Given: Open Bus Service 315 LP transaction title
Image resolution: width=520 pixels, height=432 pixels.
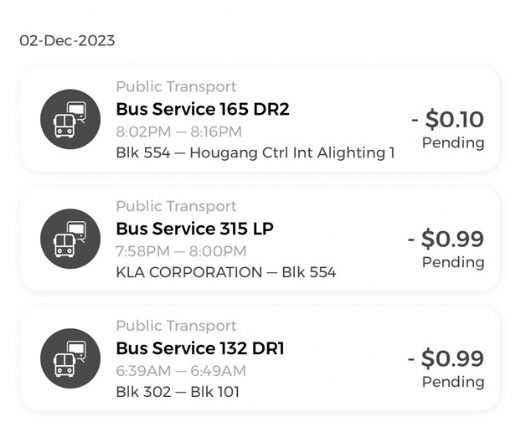Looking at the screenshot, I should (x=195, y=229).
